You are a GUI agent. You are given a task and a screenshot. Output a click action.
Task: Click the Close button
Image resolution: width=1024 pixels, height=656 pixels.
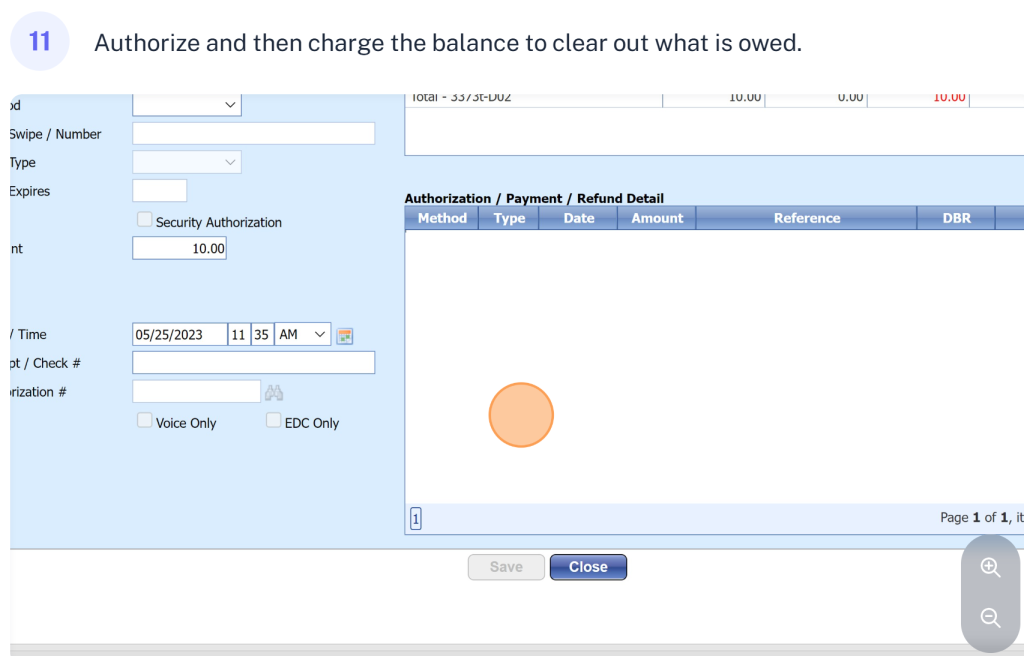pos(588,567)
